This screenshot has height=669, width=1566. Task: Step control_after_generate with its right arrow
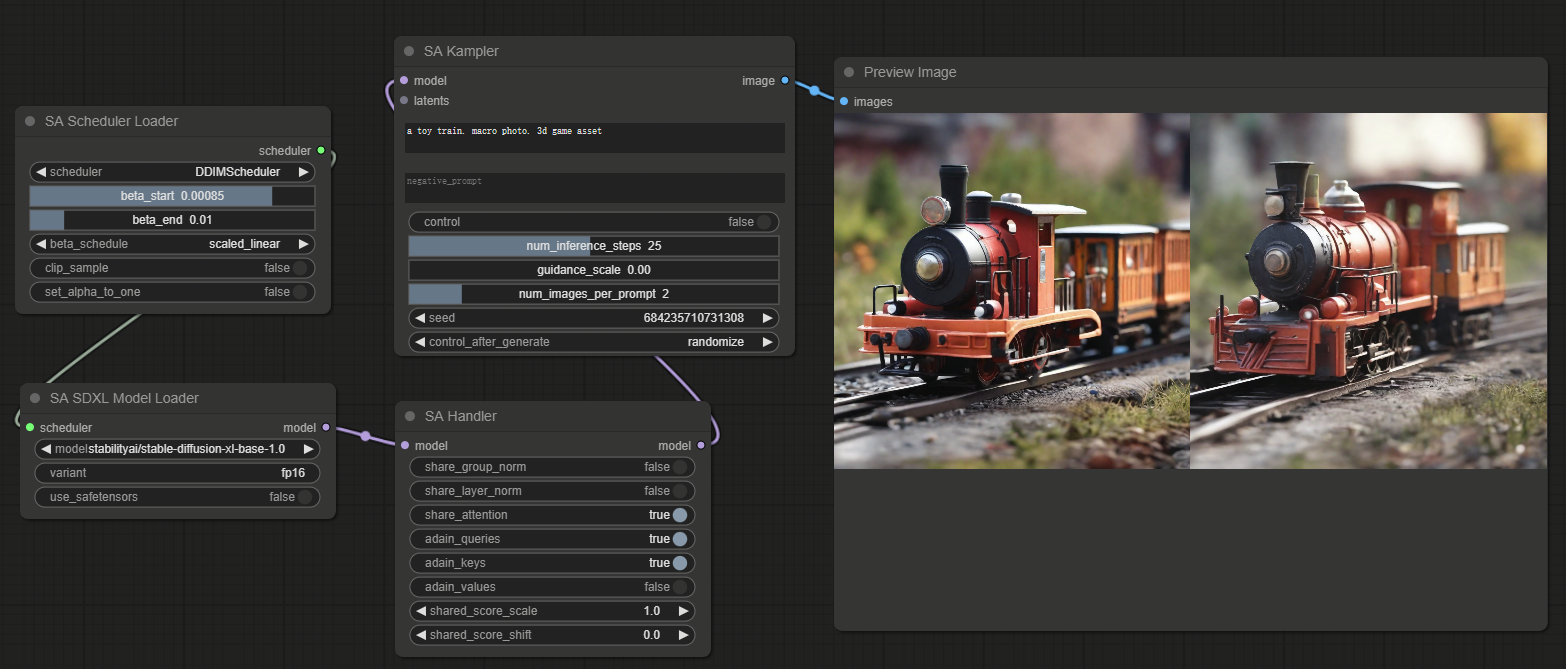point(767,342)
